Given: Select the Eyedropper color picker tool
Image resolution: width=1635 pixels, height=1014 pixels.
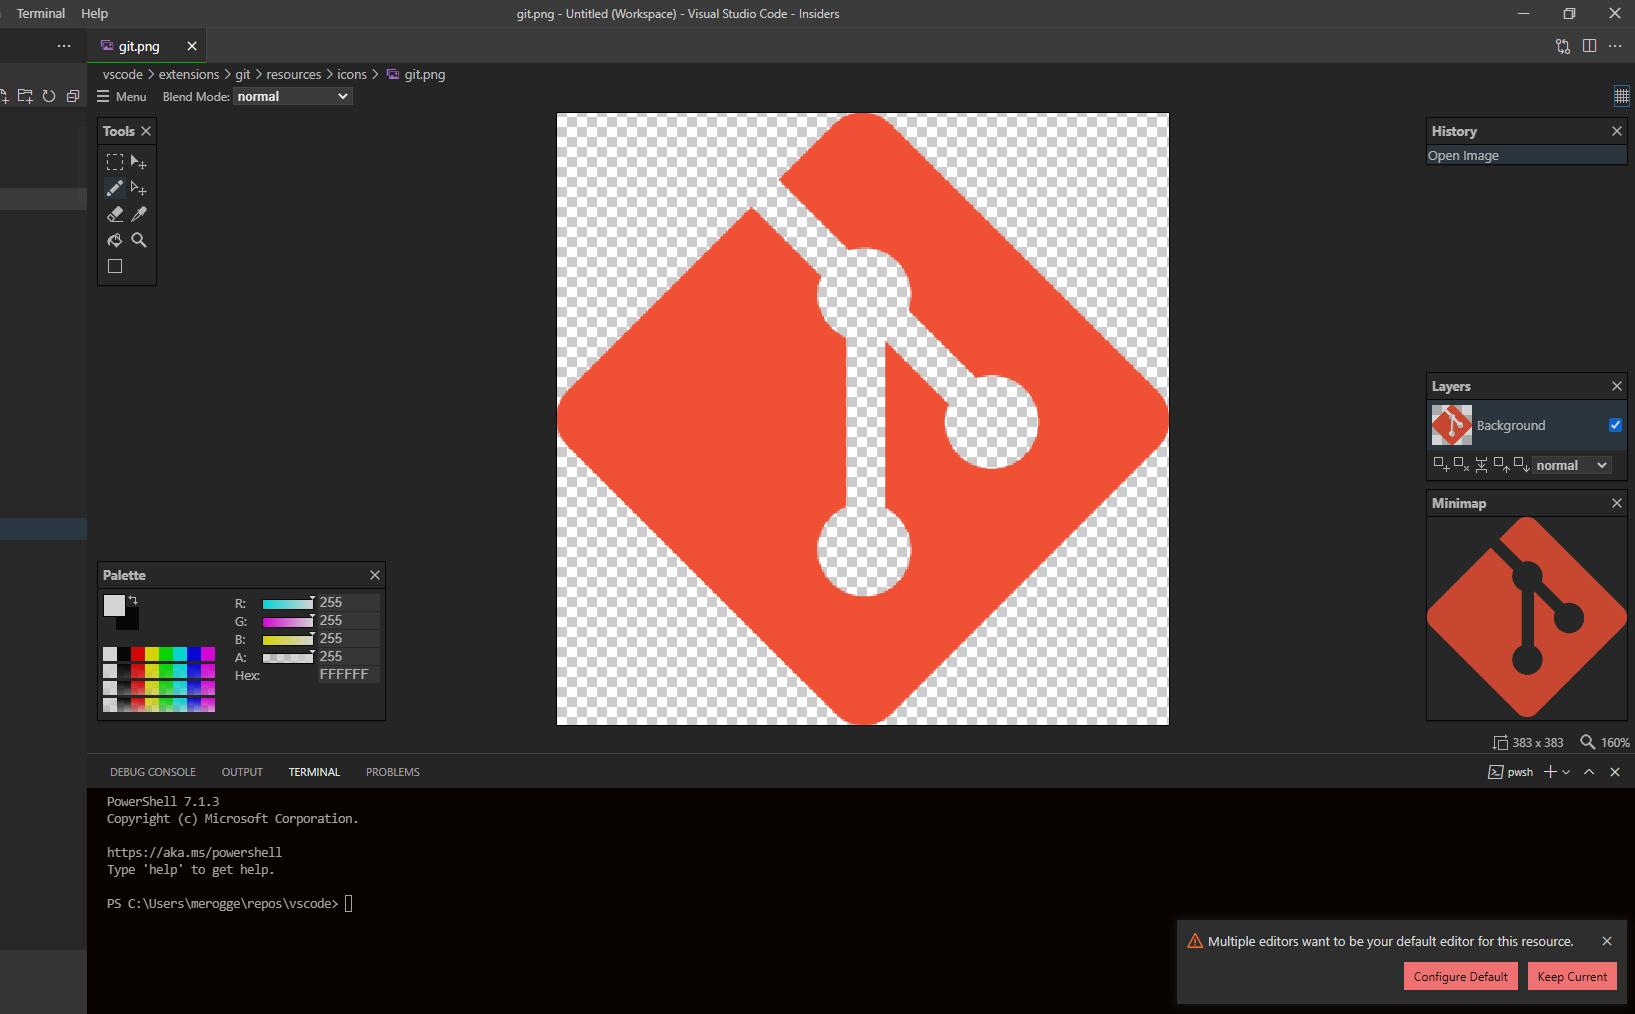Looking at the screenshot, I should 139,214.
